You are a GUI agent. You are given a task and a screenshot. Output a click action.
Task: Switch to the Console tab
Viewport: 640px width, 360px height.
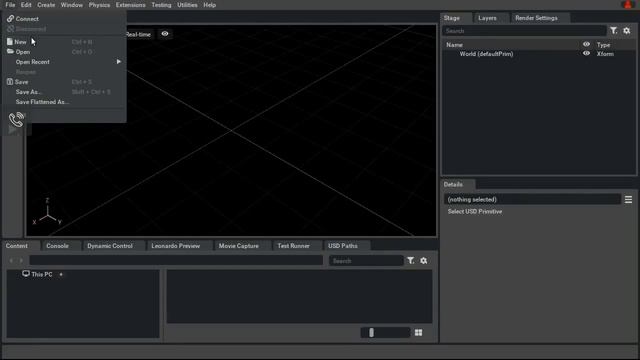(x=58, y=246)
